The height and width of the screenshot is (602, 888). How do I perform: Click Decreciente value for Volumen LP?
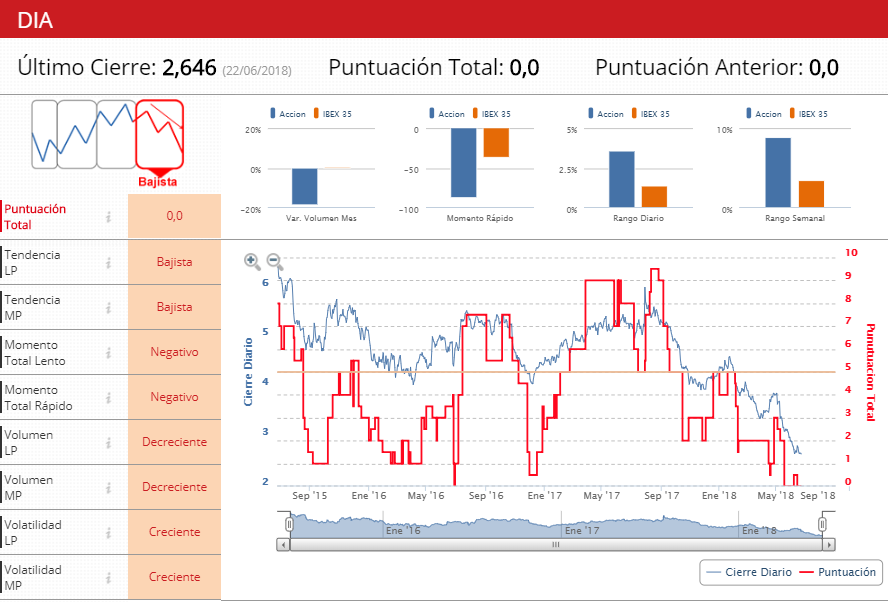pyautogui.click(x=174, y=442)
